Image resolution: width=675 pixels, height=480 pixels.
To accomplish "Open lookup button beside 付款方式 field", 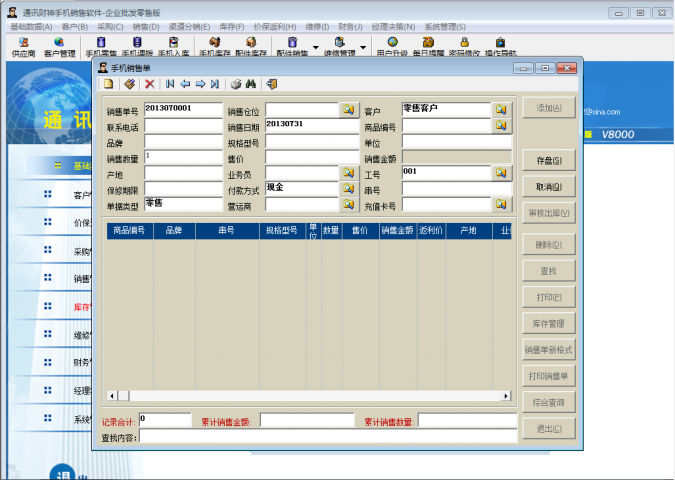I will pyautogui.click(x=349, y=188).
